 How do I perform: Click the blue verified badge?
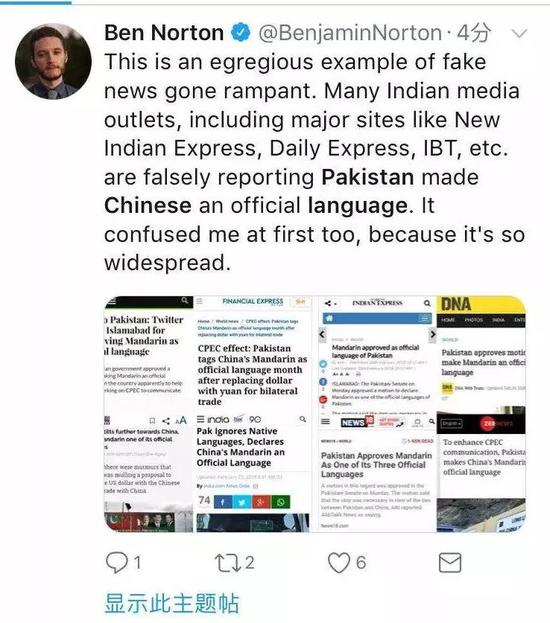tap(241, 33)
